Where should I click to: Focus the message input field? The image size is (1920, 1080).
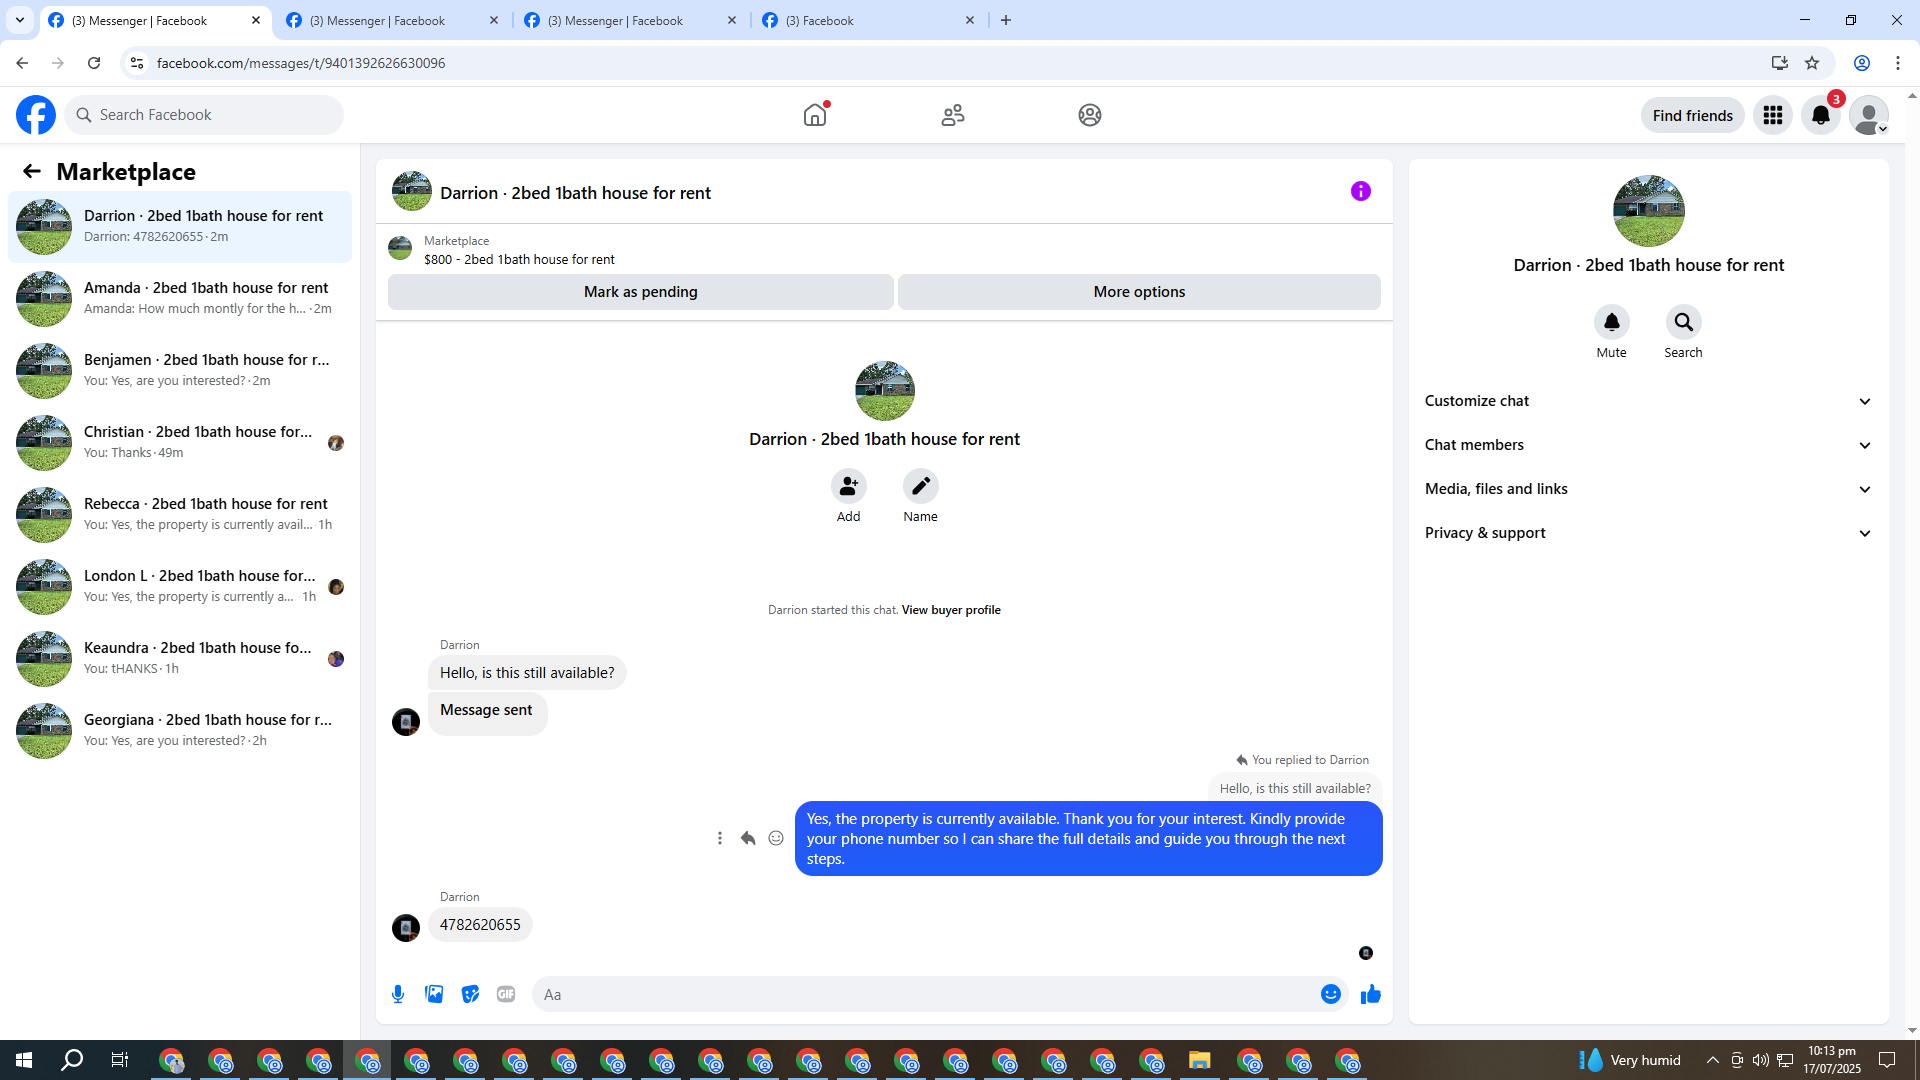925,994
